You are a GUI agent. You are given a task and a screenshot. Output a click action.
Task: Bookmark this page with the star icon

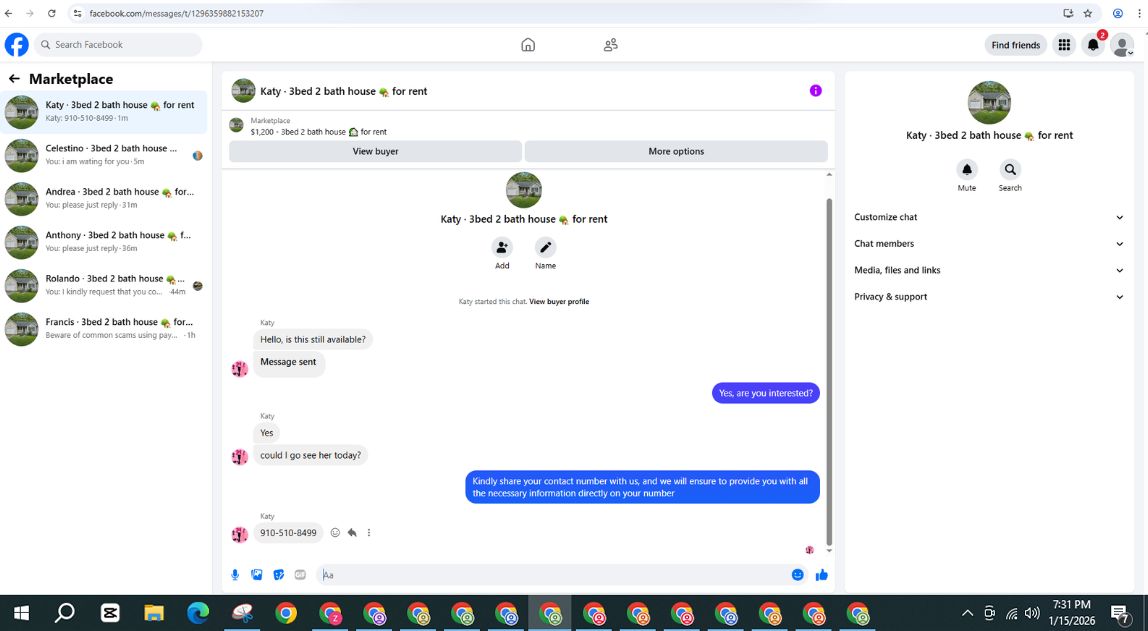coord(1088,13)
